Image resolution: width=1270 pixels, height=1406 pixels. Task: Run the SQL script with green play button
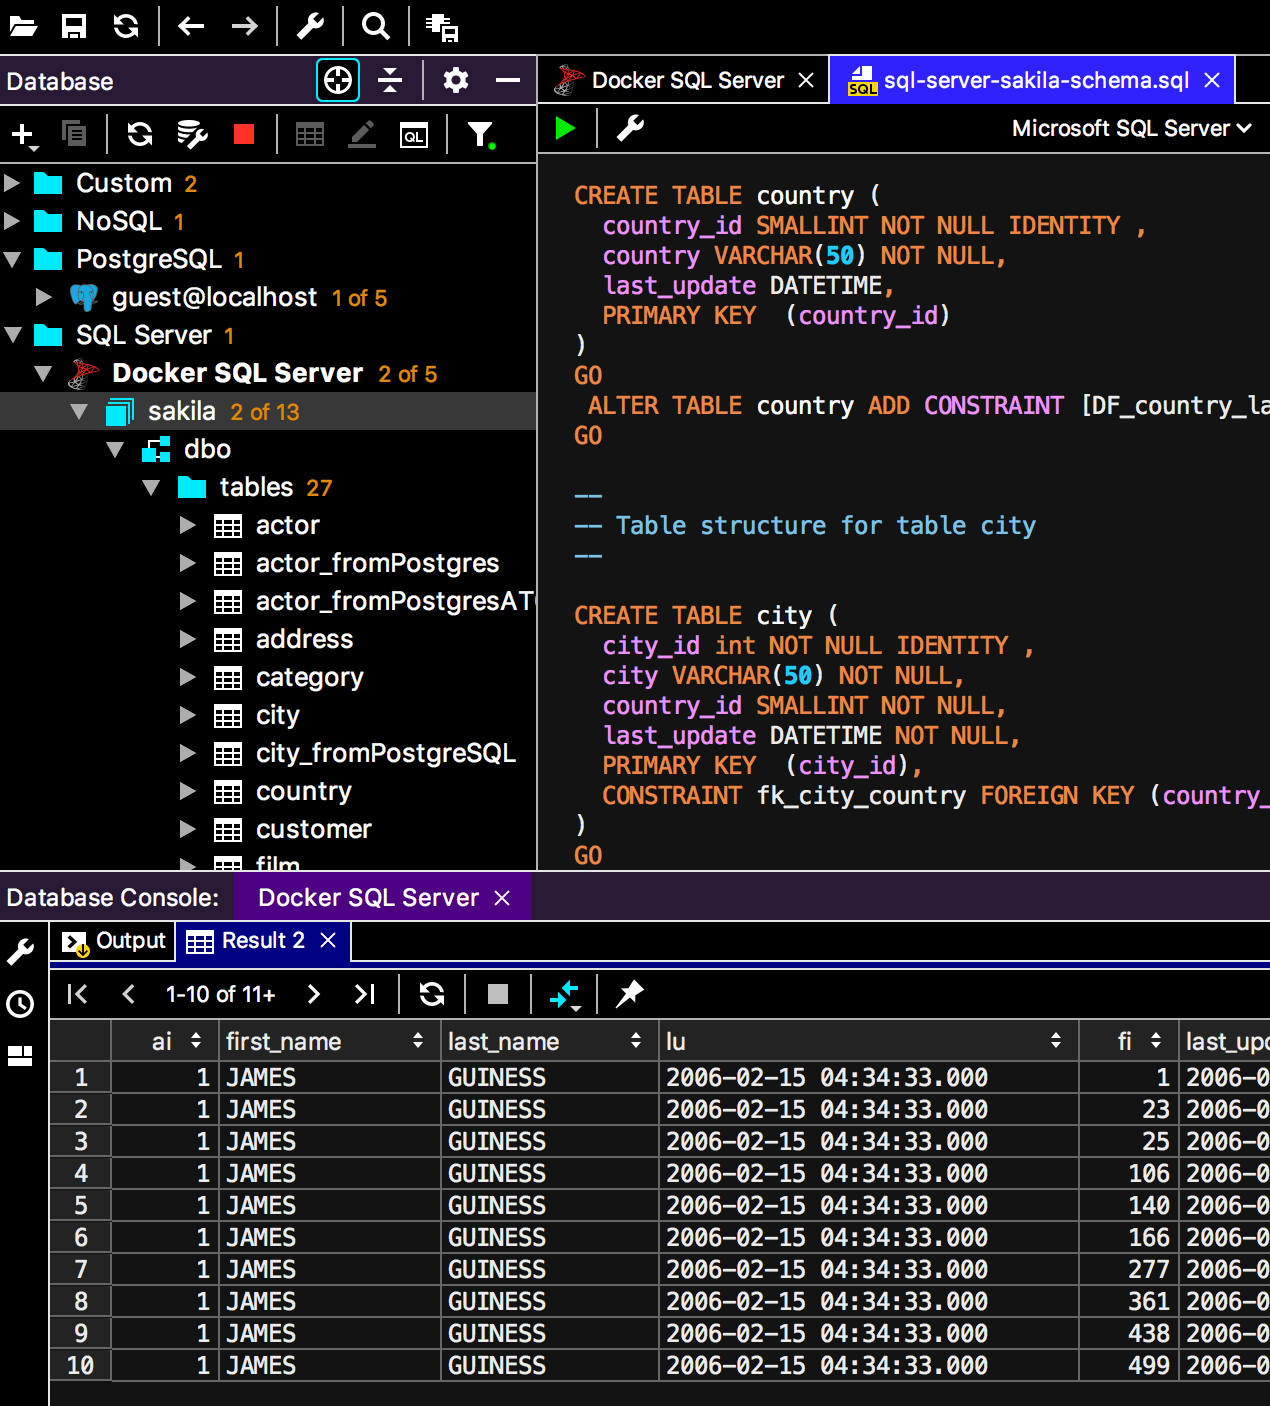(565, 128)
